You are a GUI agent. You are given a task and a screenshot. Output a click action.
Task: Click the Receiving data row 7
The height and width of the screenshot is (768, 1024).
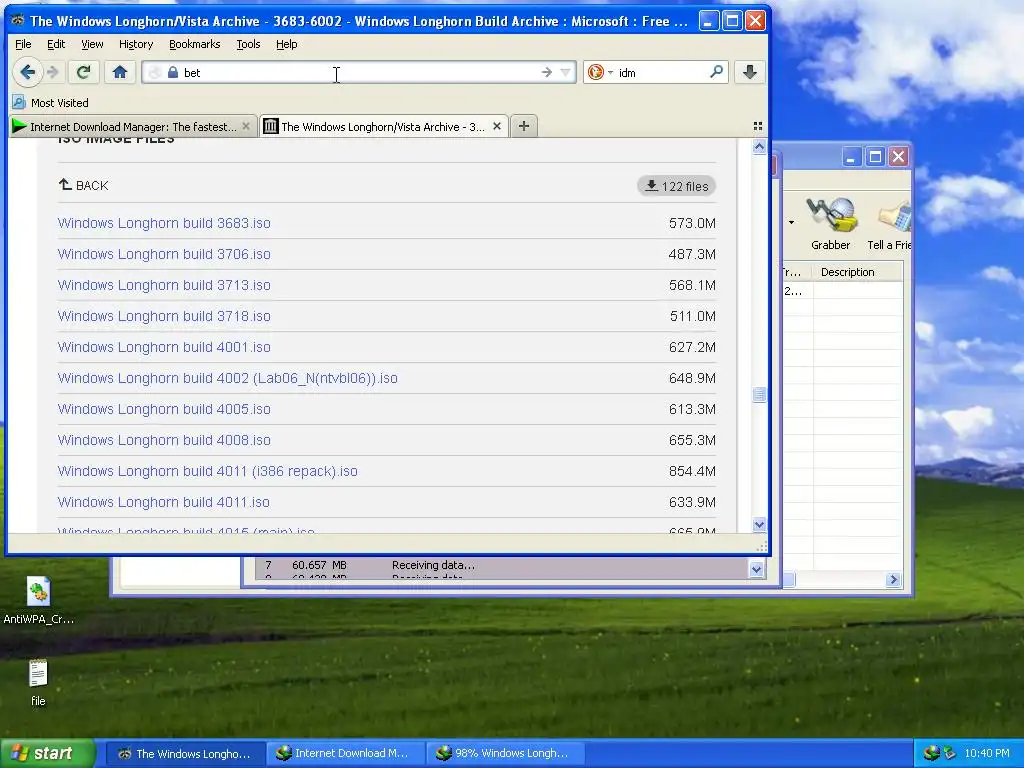click(x=502, y=565)
